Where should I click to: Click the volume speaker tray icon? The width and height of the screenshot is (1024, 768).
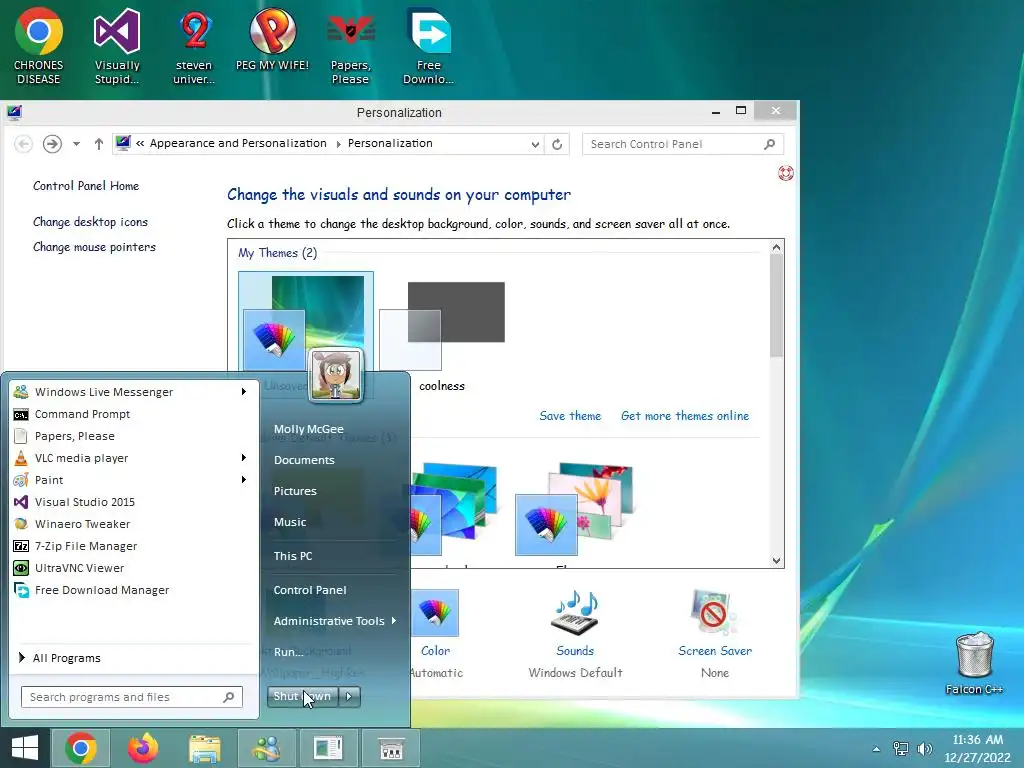[924, 748]
